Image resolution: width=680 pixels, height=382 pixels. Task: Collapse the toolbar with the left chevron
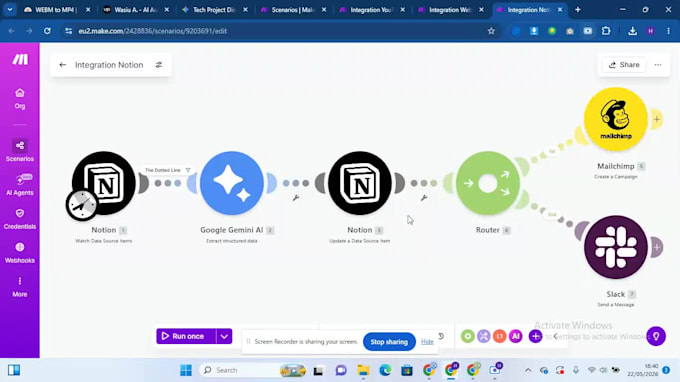pos(556,336)
